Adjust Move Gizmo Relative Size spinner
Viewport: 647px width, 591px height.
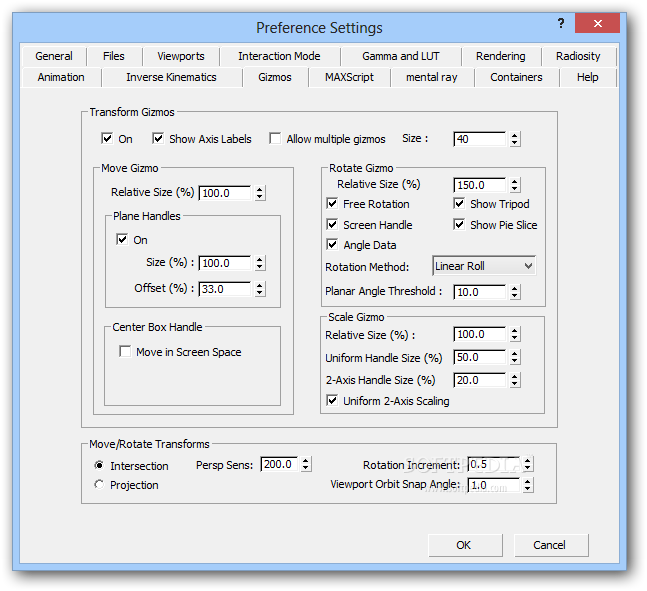point(259,193)
